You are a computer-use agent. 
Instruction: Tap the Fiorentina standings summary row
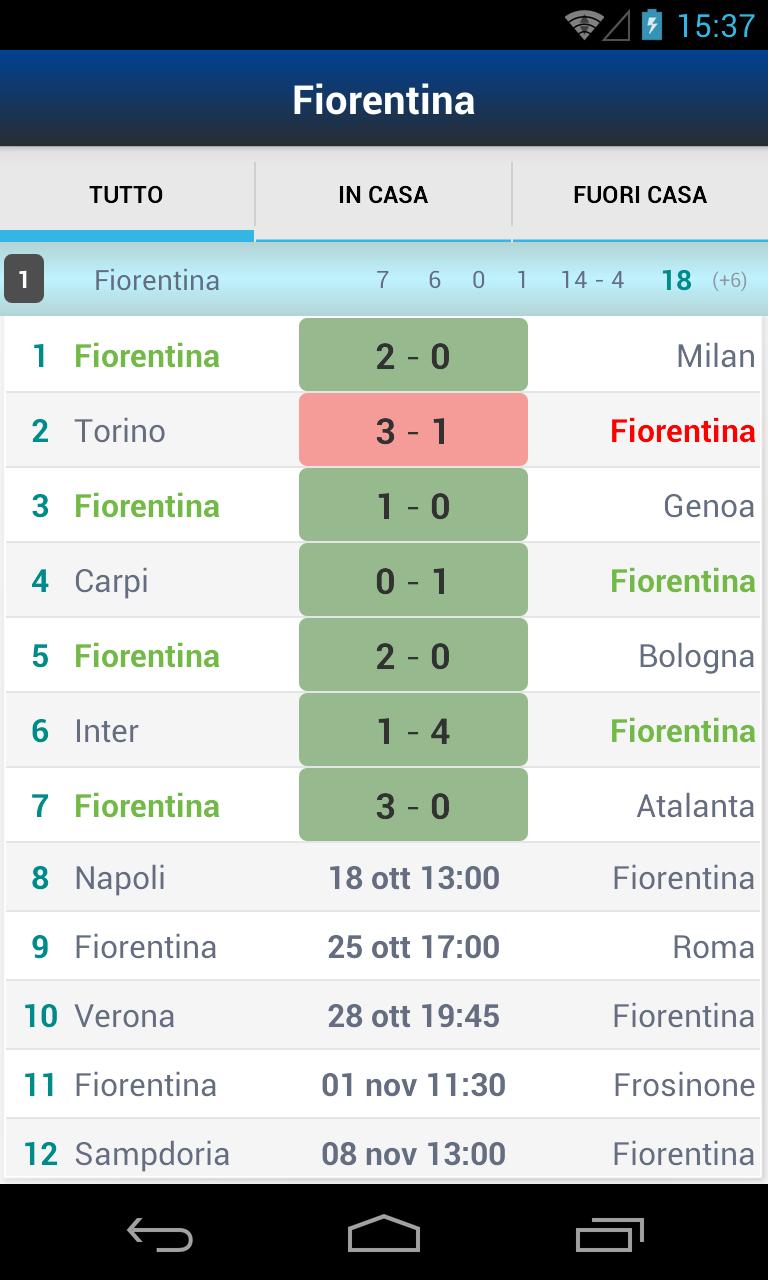383,280
